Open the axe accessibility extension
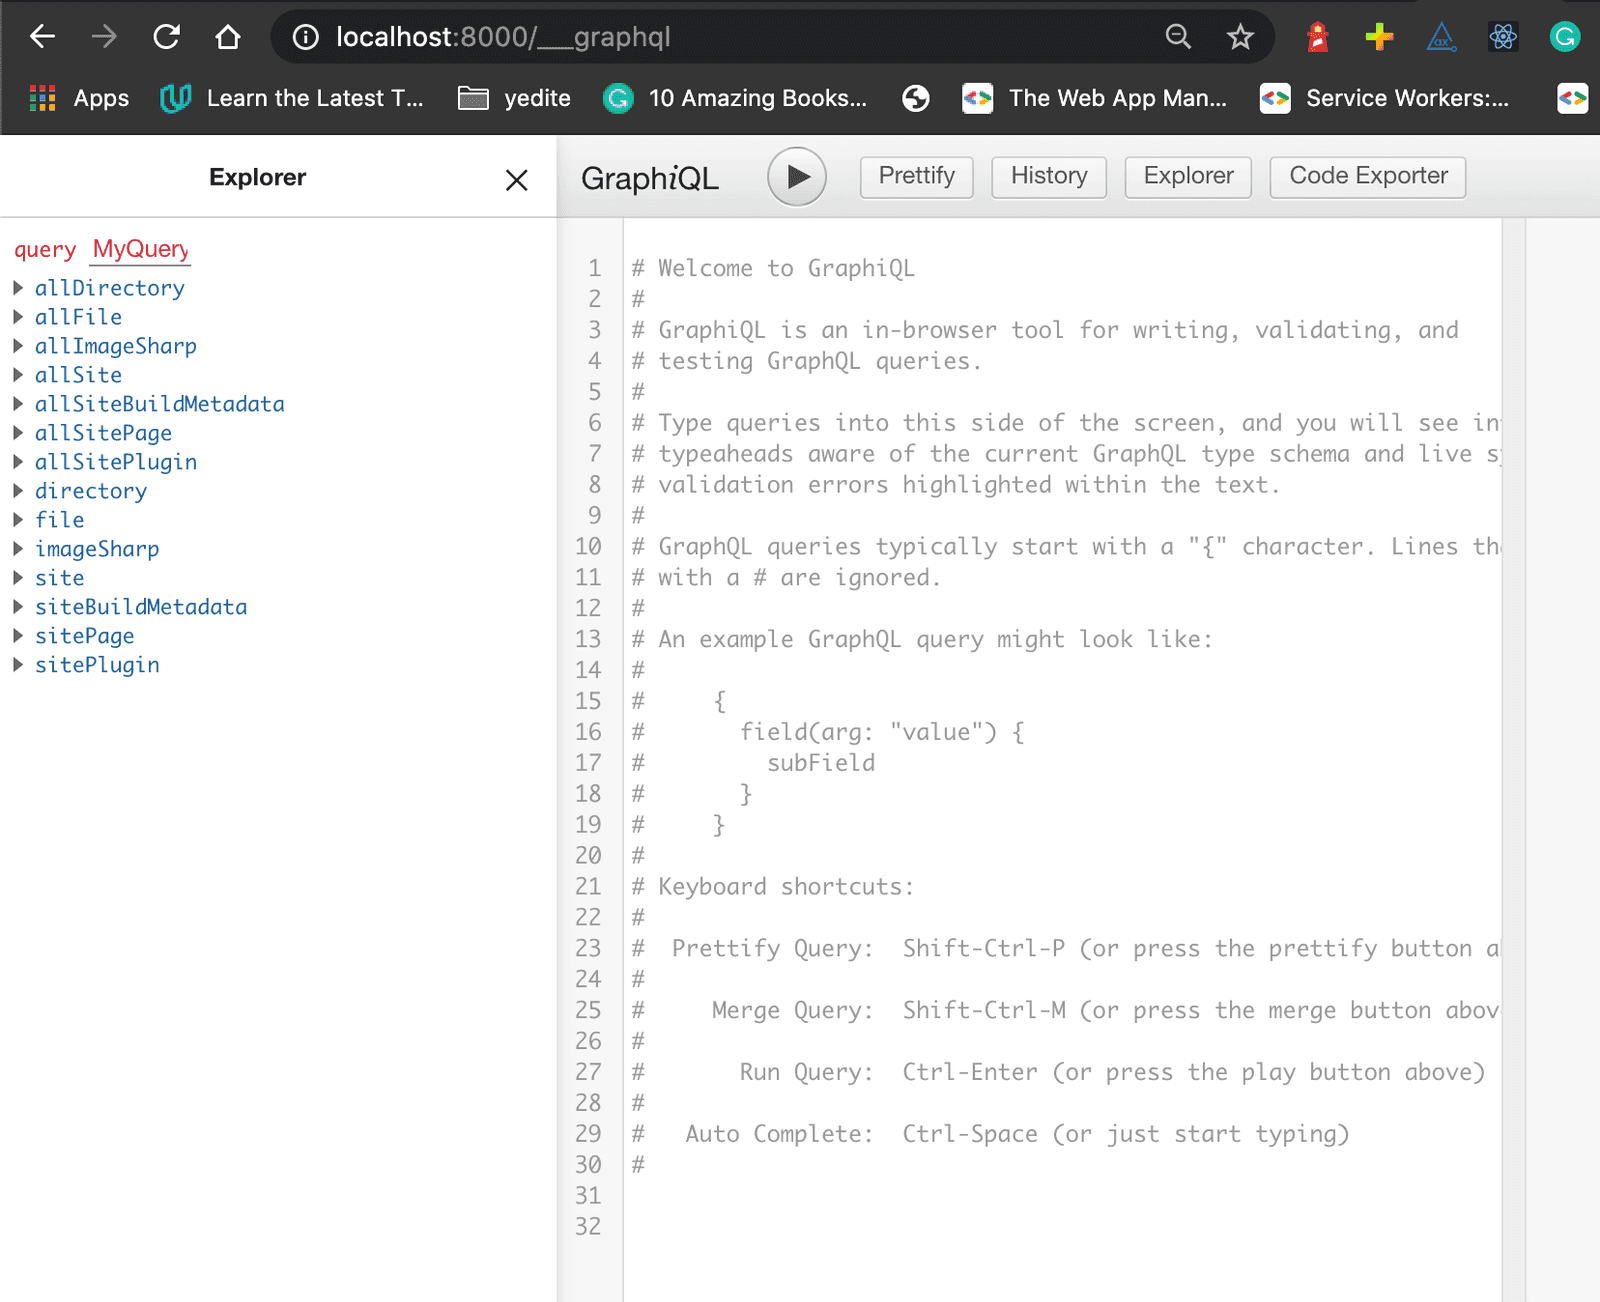Viewport: 1600px width, 1302px height. click(1440, 37)
